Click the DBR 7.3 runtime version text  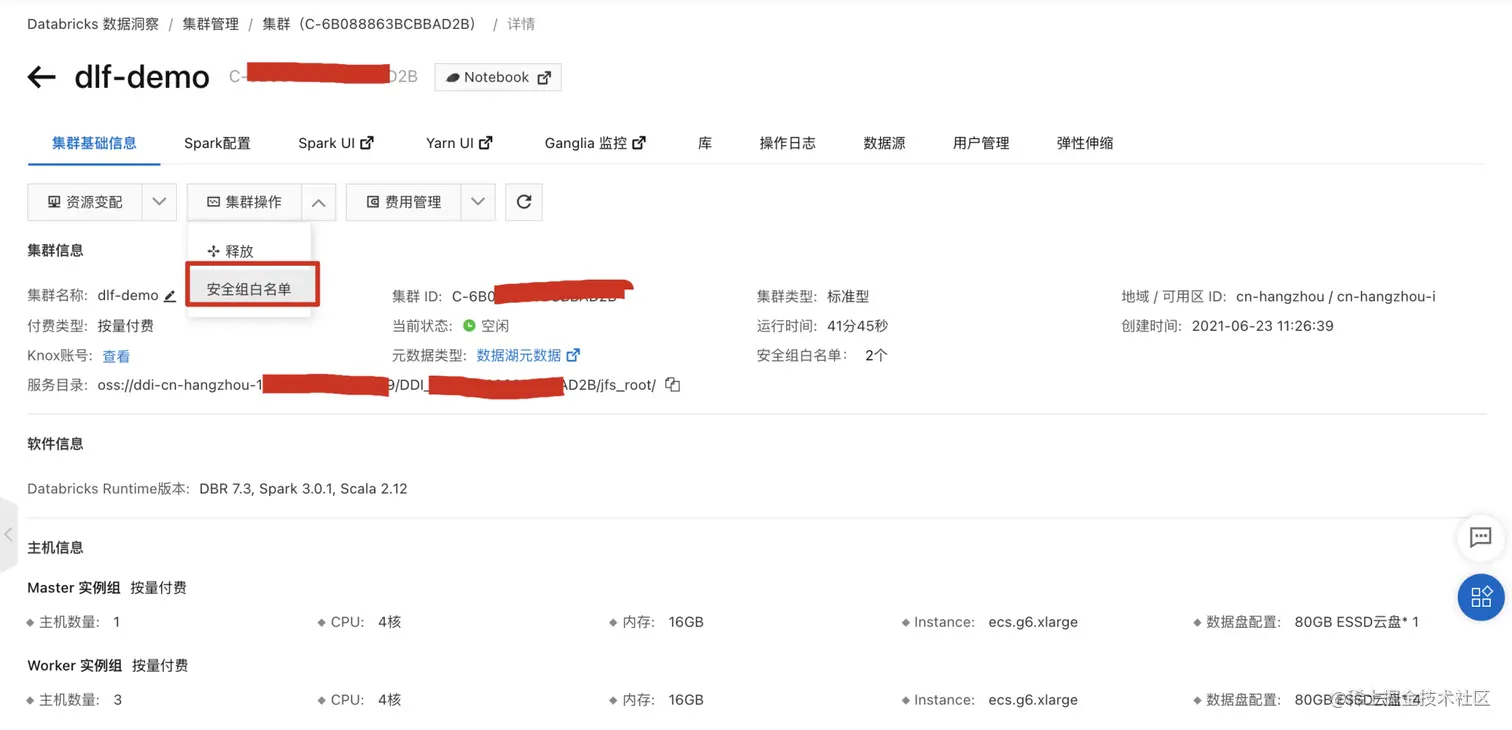coord(303,489)
